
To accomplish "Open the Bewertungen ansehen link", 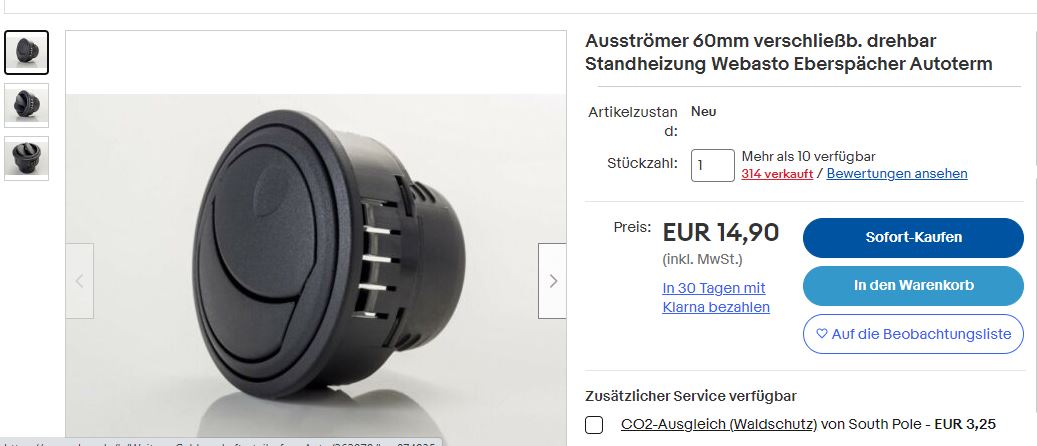I will click(x=897, y=174).
